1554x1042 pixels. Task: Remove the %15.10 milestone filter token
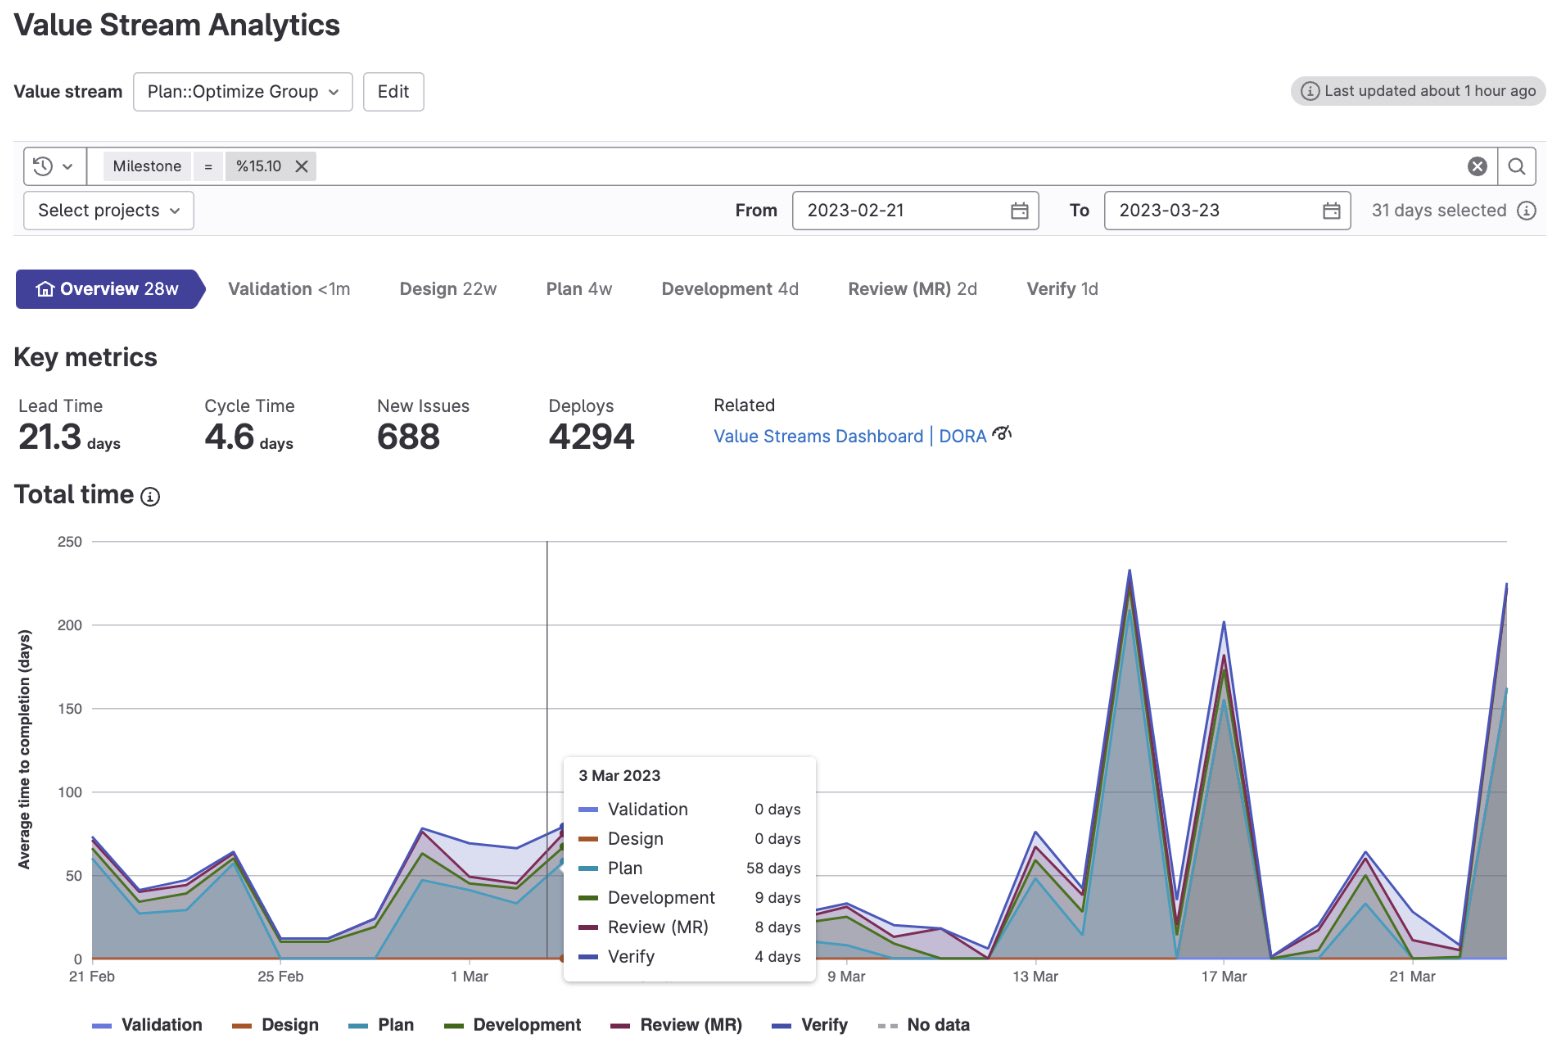point(303,166)
